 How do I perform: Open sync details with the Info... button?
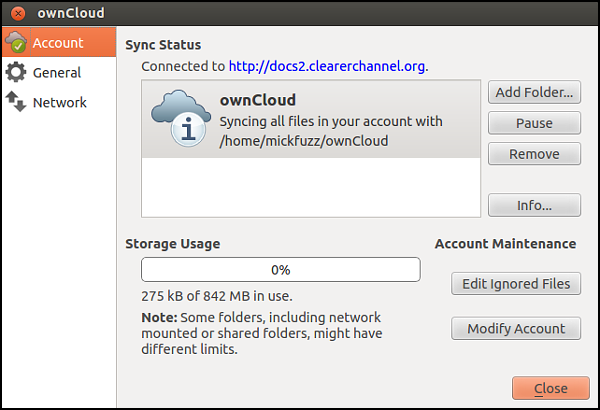pos(534,205)
